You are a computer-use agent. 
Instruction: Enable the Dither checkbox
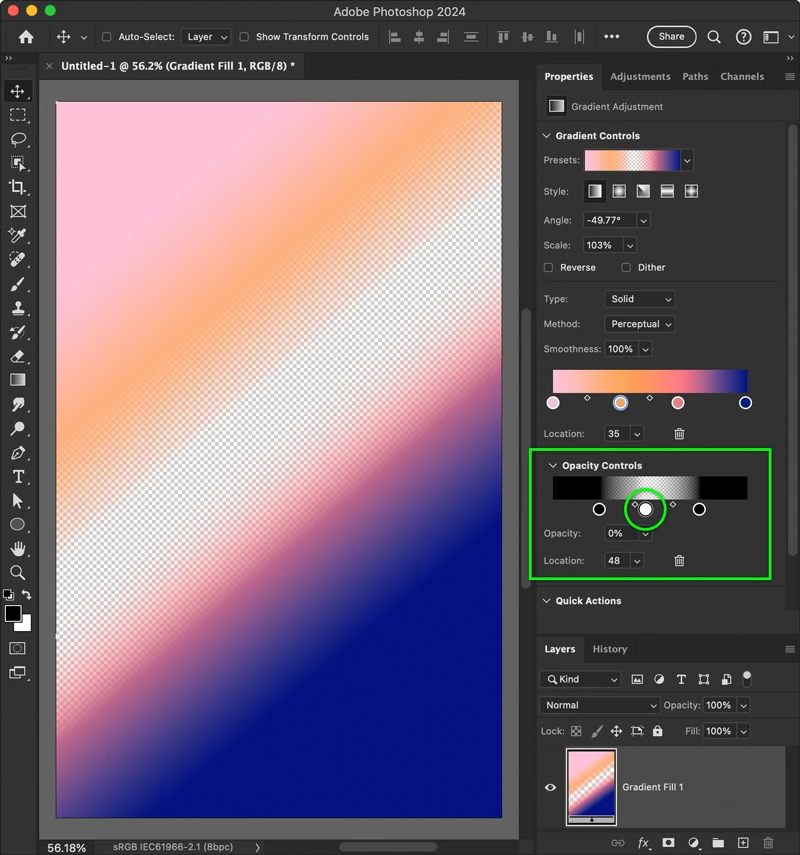coord(626,267)
